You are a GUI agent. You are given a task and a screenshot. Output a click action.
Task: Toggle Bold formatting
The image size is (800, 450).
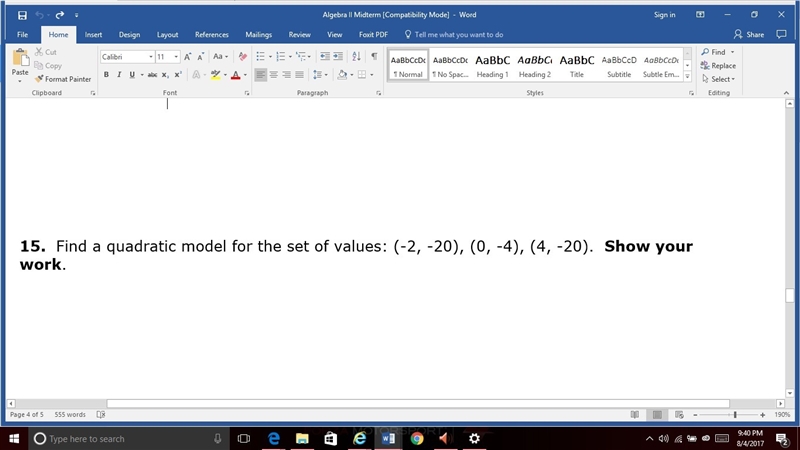click(x=106, y=74)
